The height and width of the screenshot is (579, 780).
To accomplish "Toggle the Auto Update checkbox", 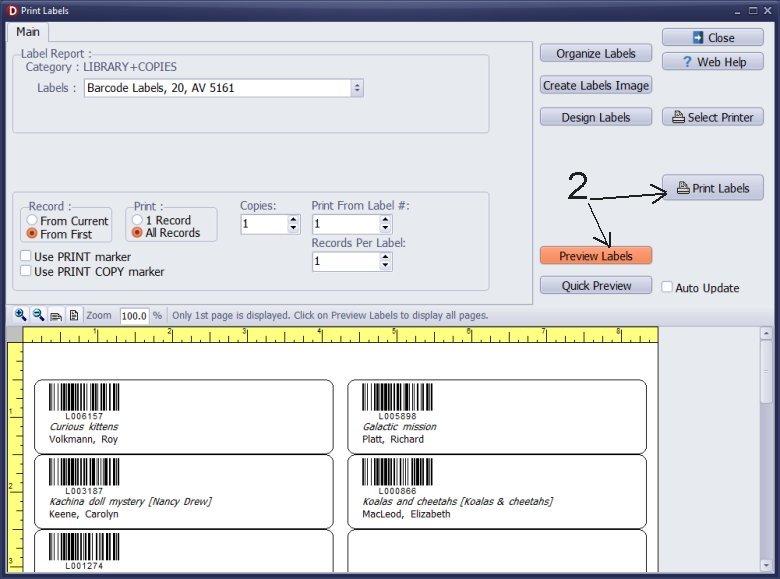I will (667, 287).
